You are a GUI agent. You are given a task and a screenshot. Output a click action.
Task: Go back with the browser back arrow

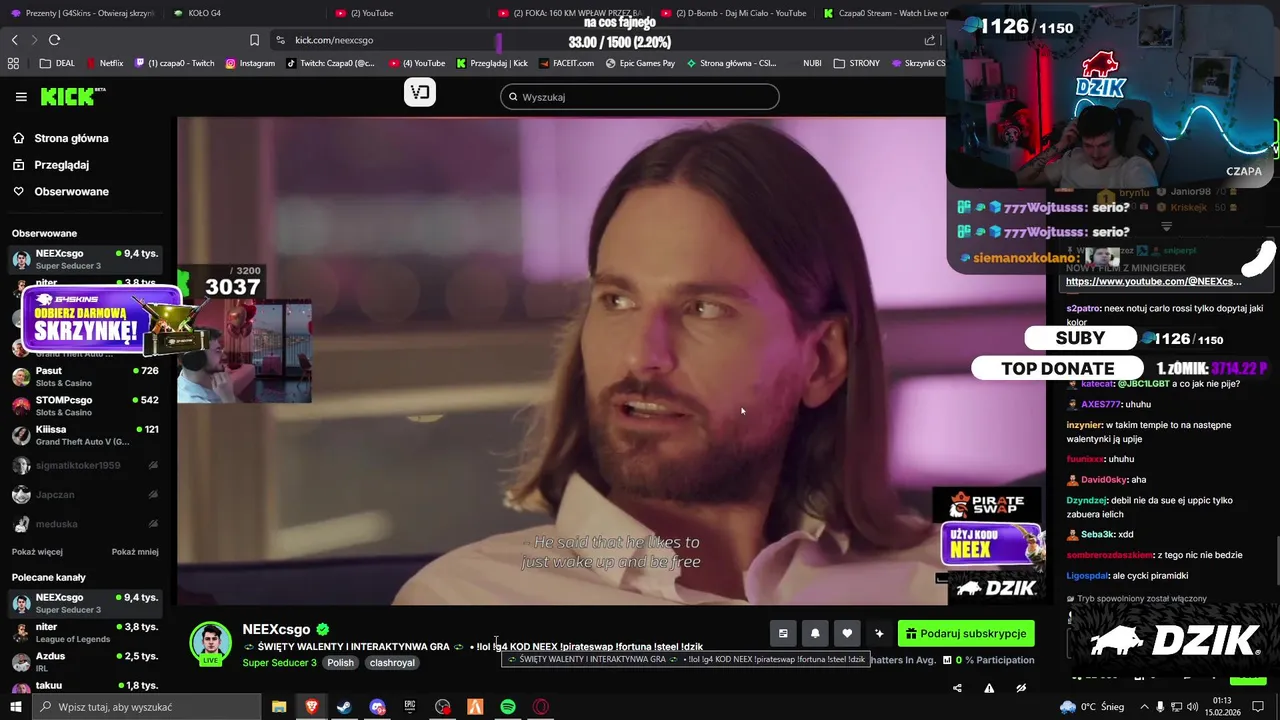14,40
